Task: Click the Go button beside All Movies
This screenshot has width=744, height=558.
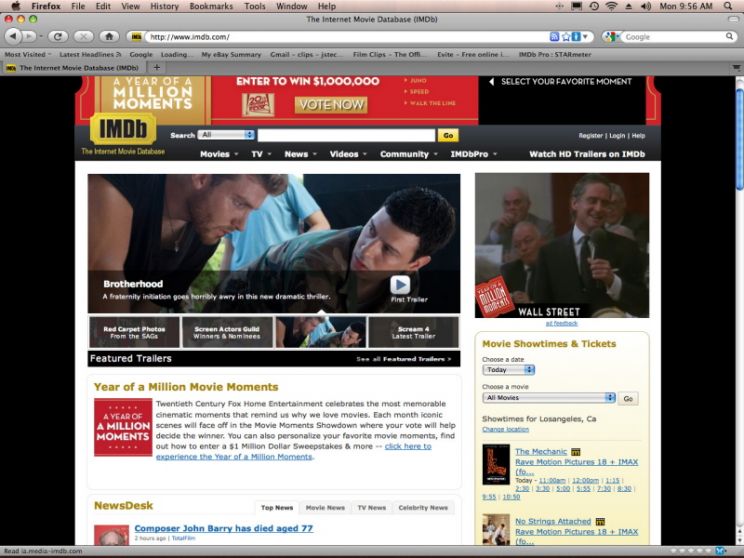Action: coord(628,399)
